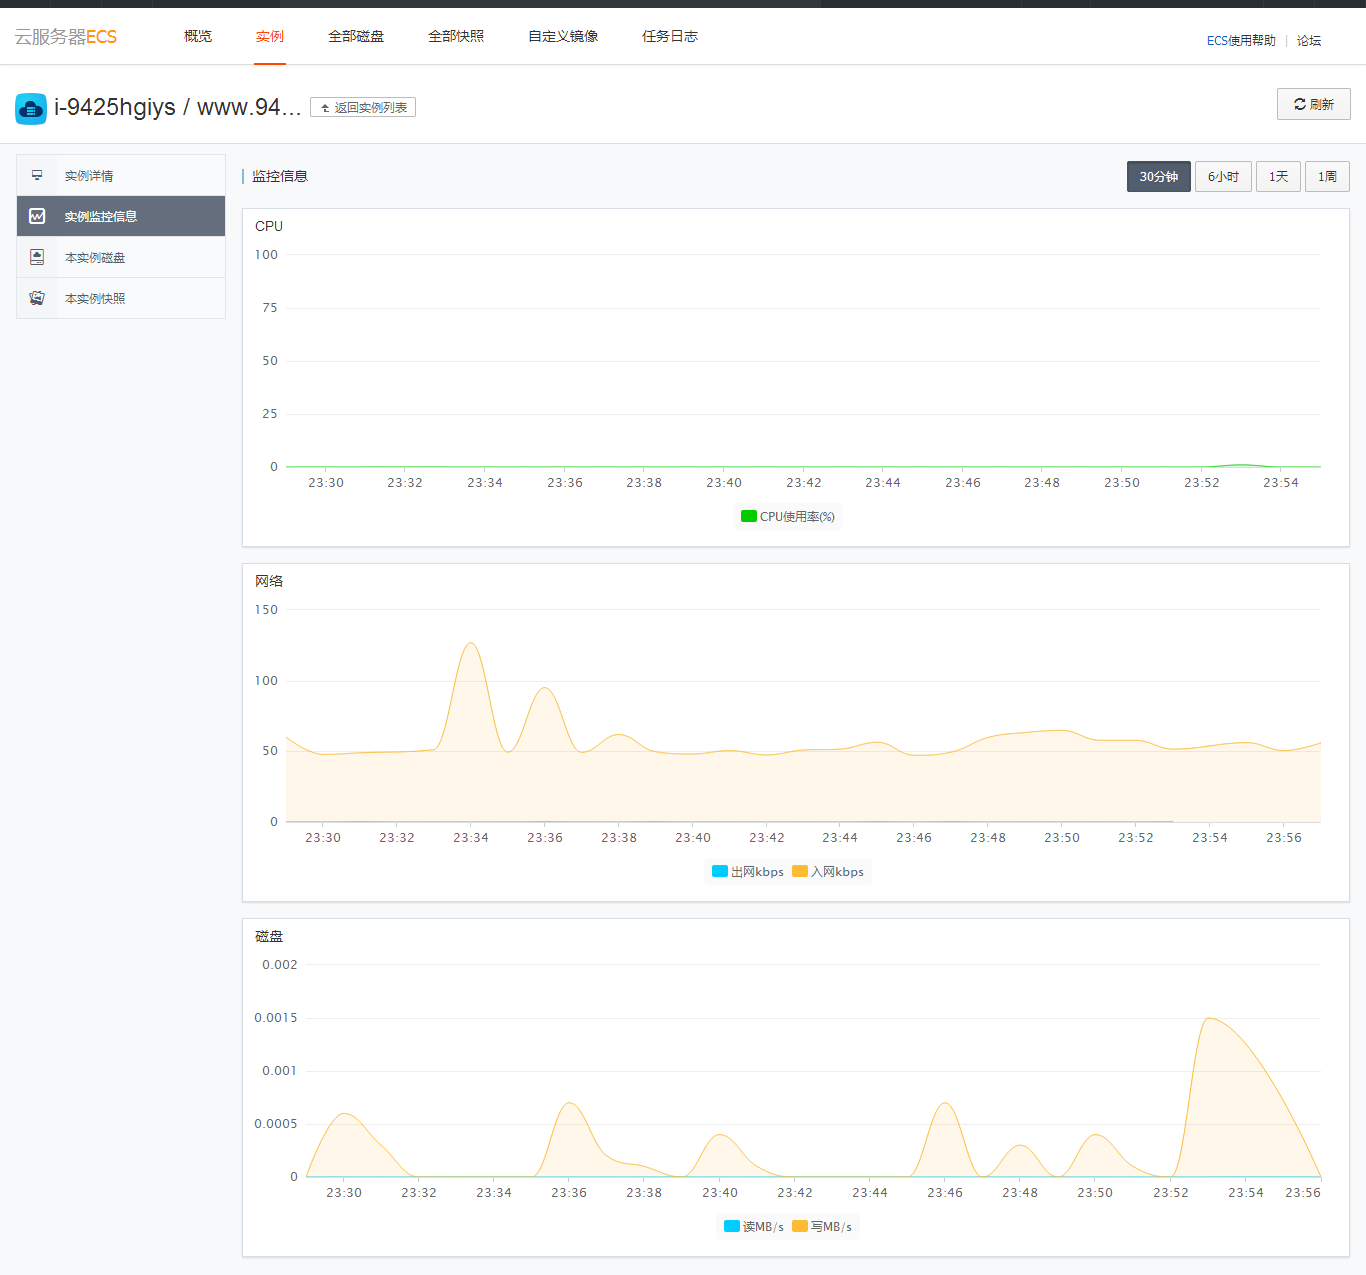This screenshot has height=1275, width=1366.
Task: Toggle CPU使用率(%) legend series
Action: [788, 516]
